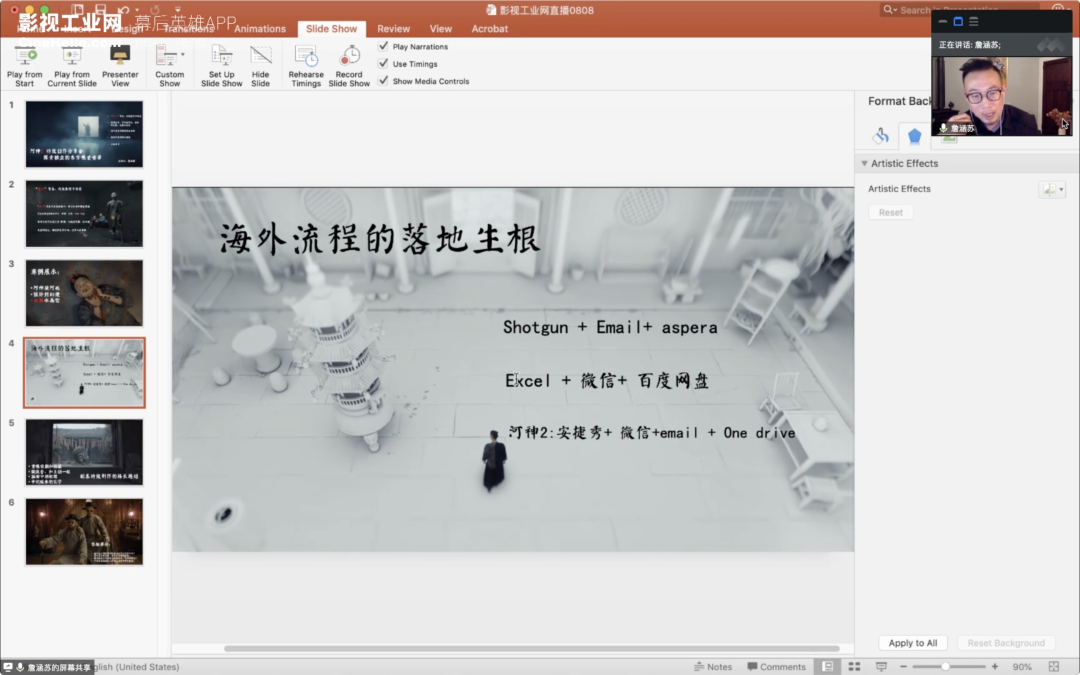
Task: Switch to the Acrobat ribbon tab
Action: coord(490,29)
